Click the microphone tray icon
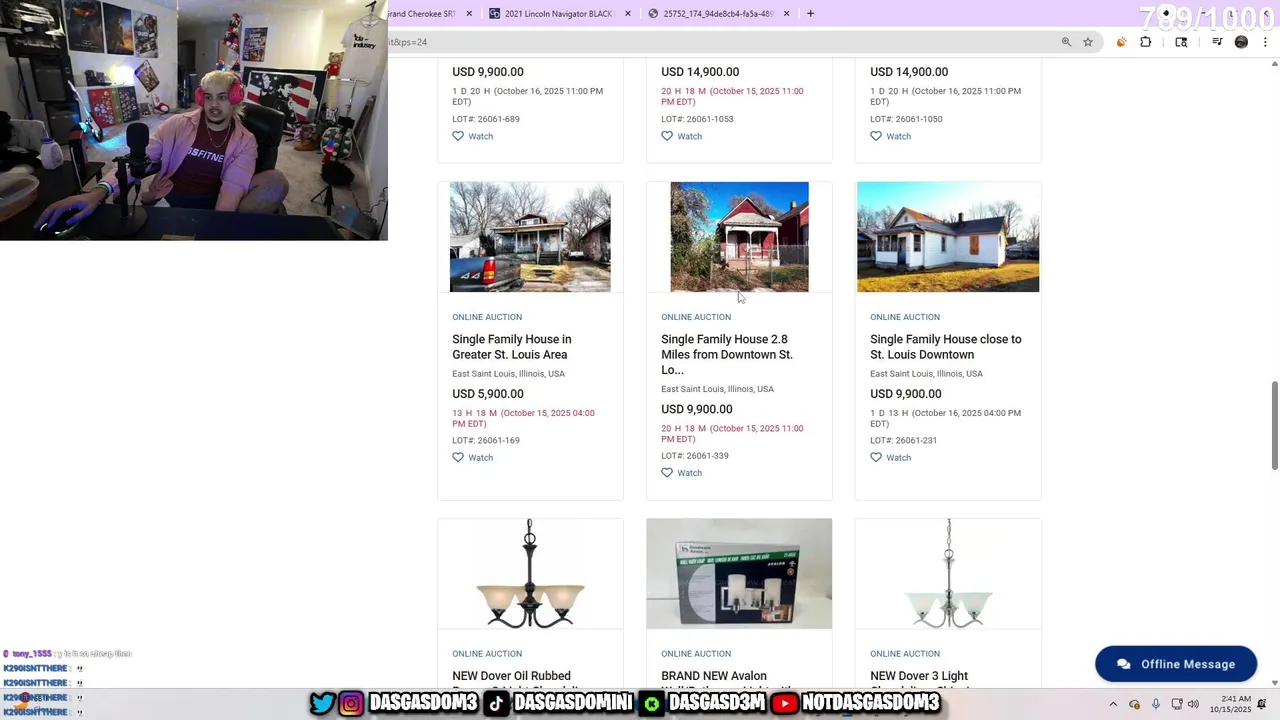Image resolution: width=1280 pixels, height=720 pixels. pyautogui.click(x=1156, y=704)
